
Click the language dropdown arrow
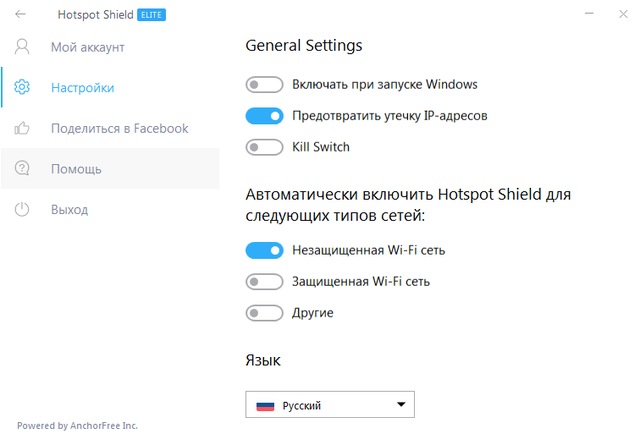(401, 405)
